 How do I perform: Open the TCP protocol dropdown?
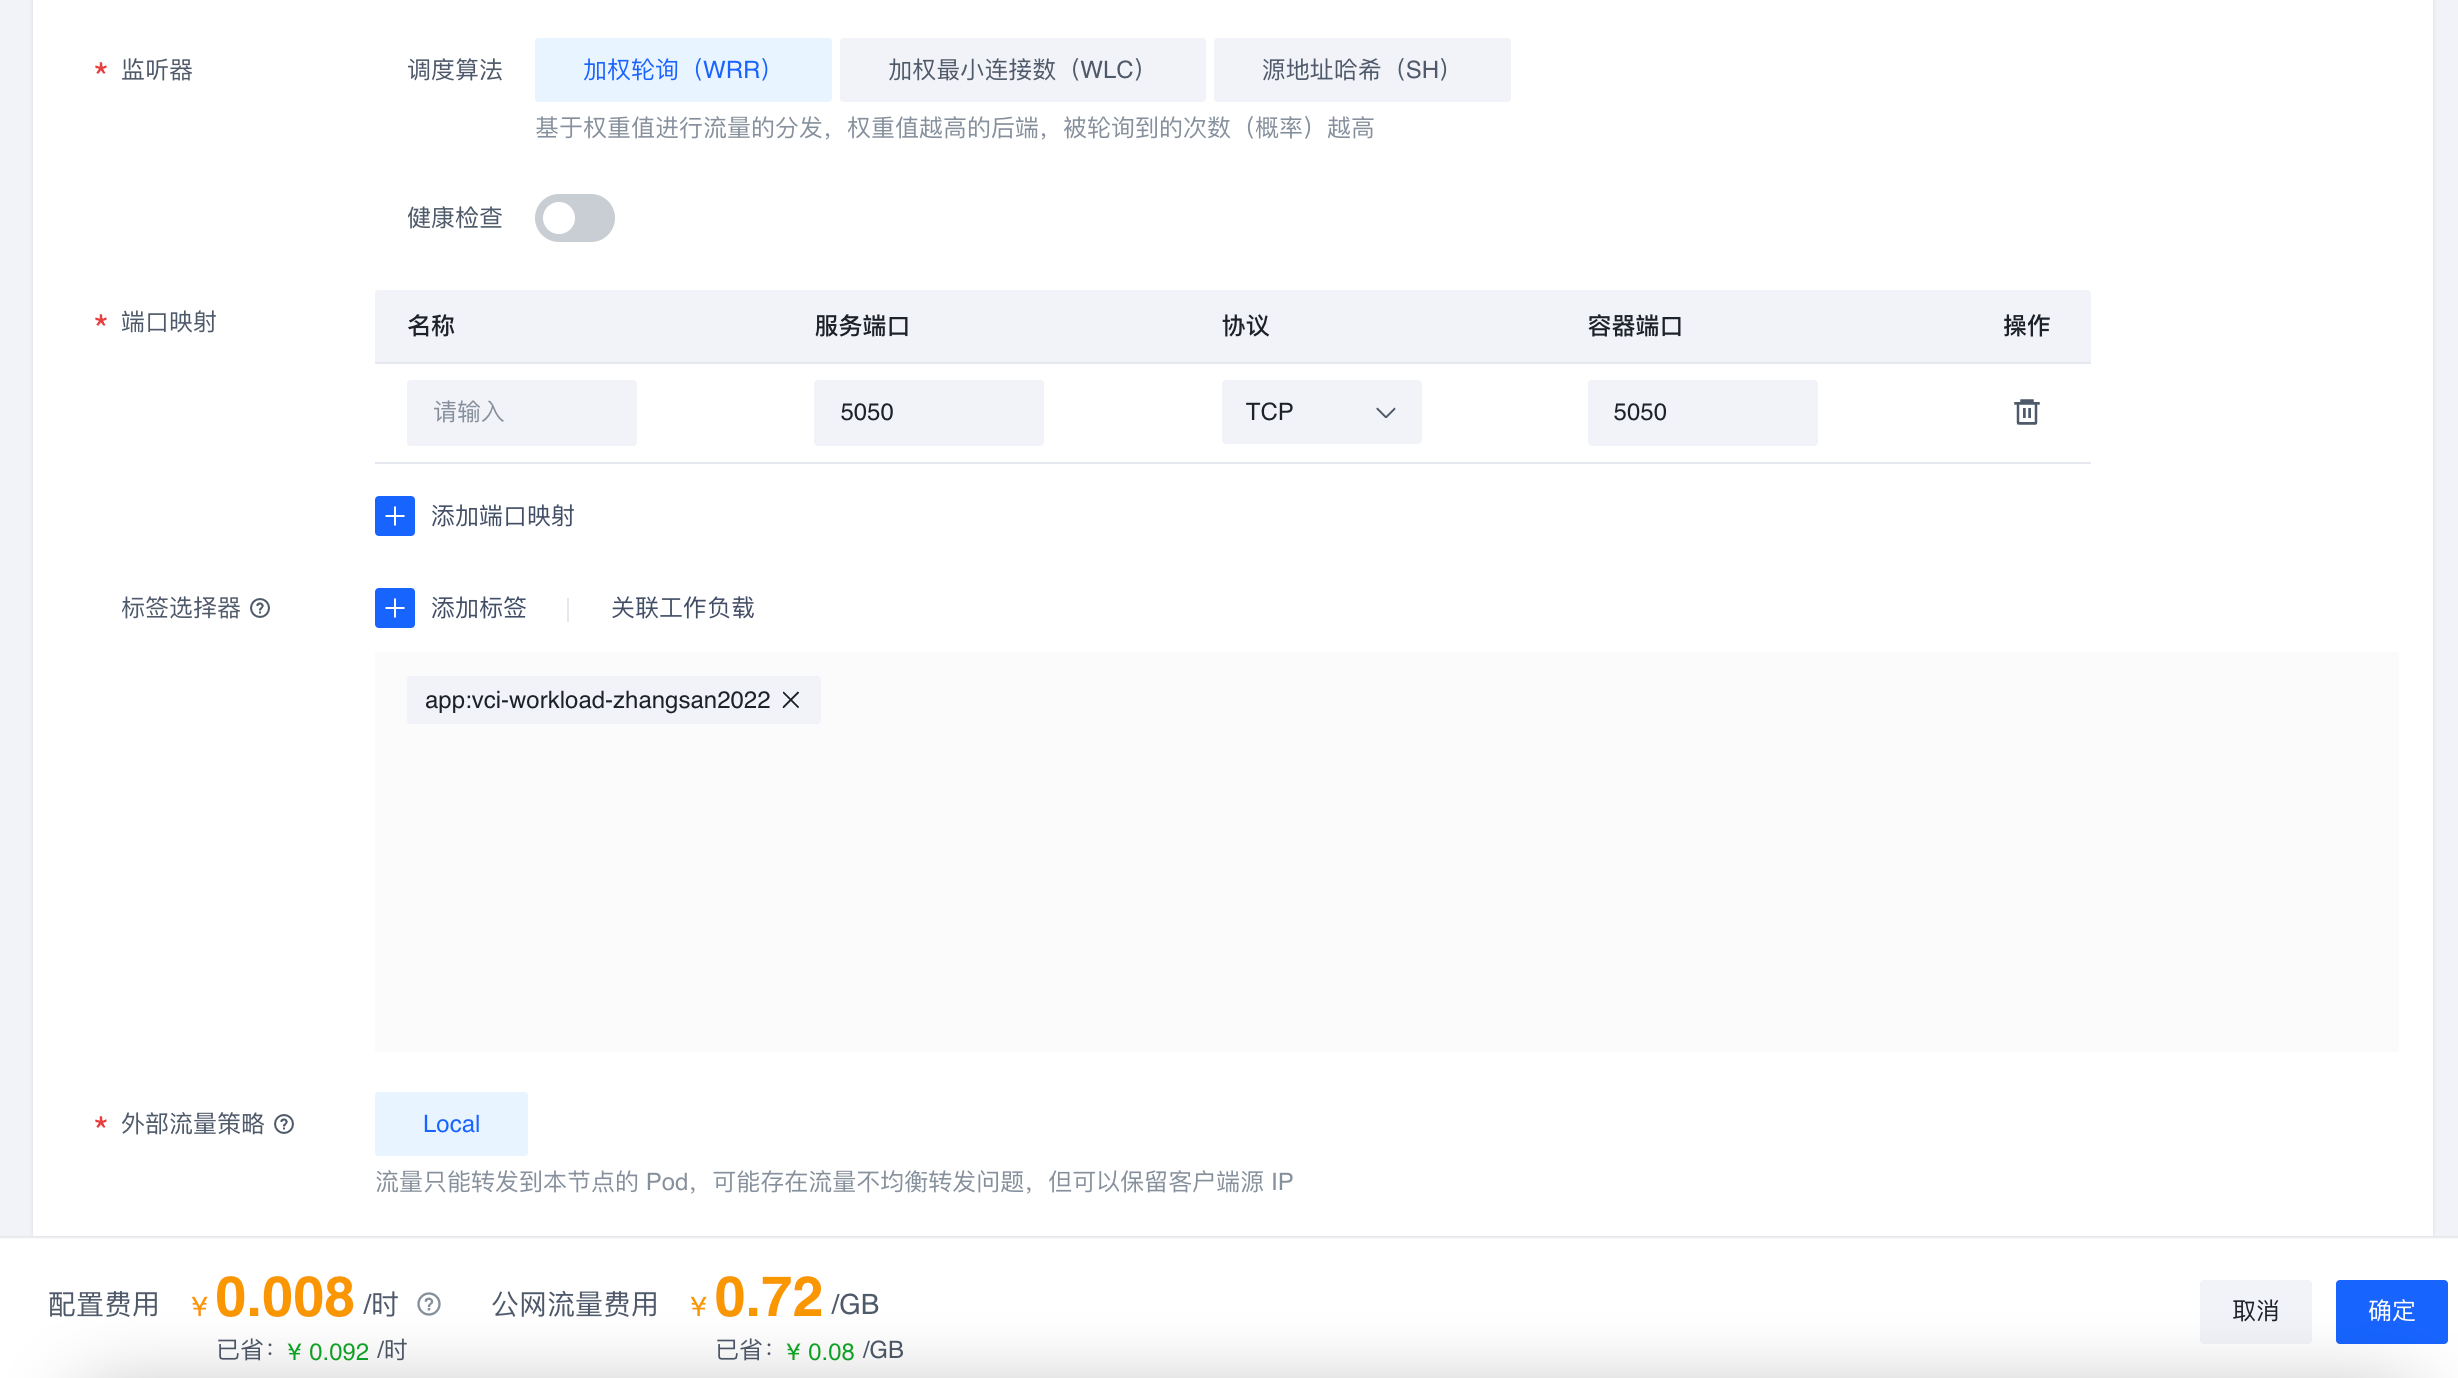1320,412
